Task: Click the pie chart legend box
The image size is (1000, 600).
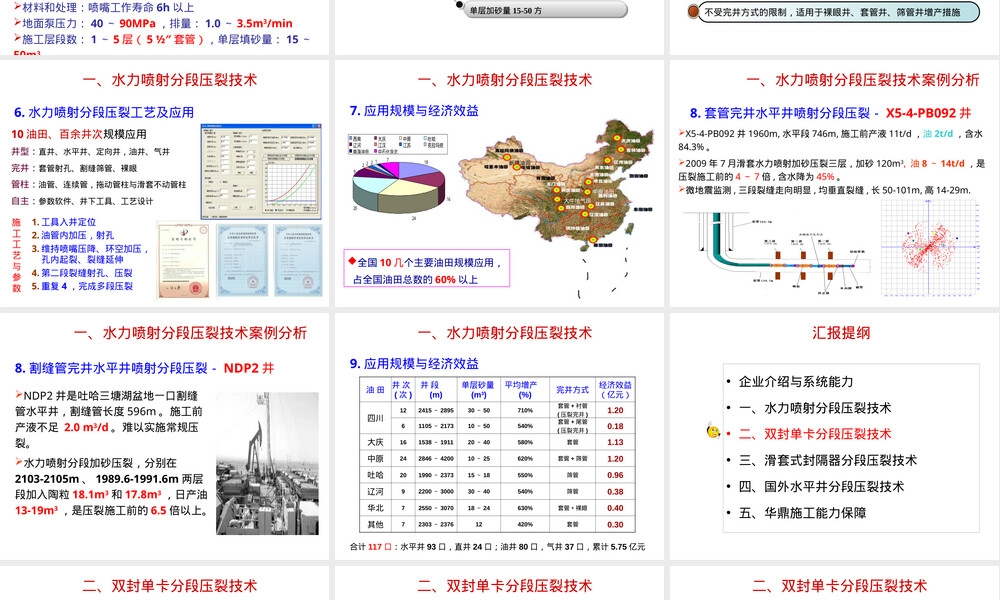Action: point(398,144)
